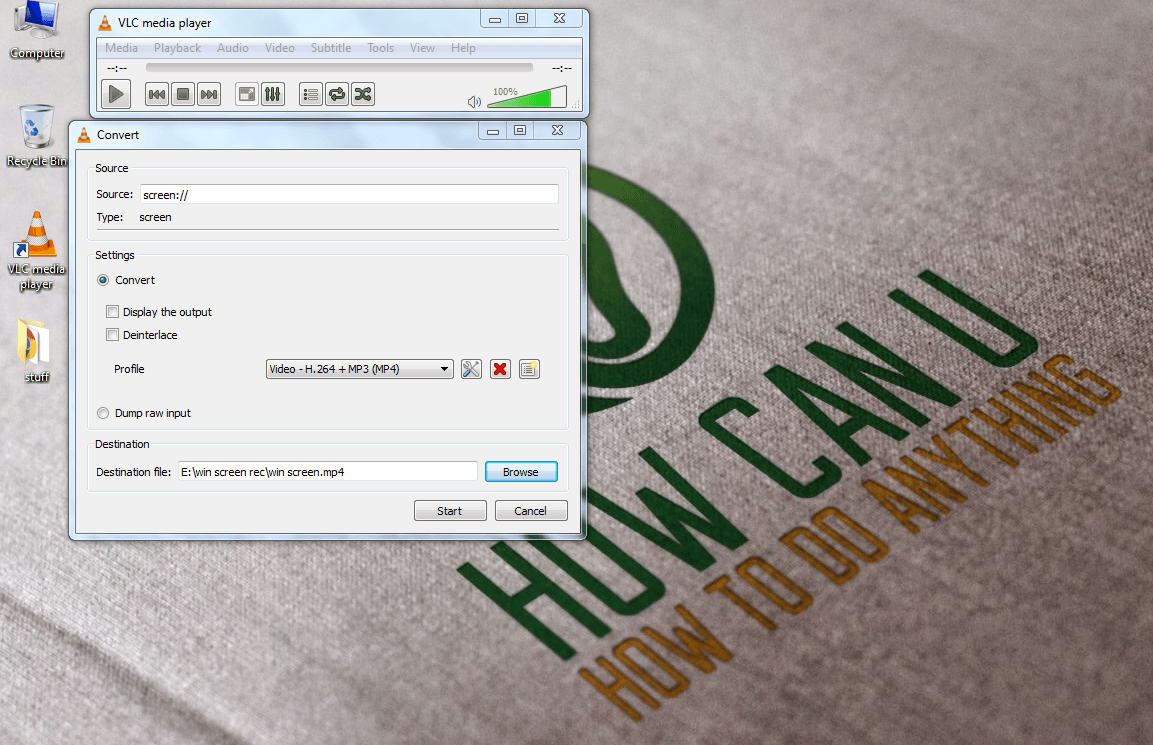Image resolution: width=1153 pixels, height=745 pixels.
Task: Click the Destination file field
Action: click(x=328, y=472)
